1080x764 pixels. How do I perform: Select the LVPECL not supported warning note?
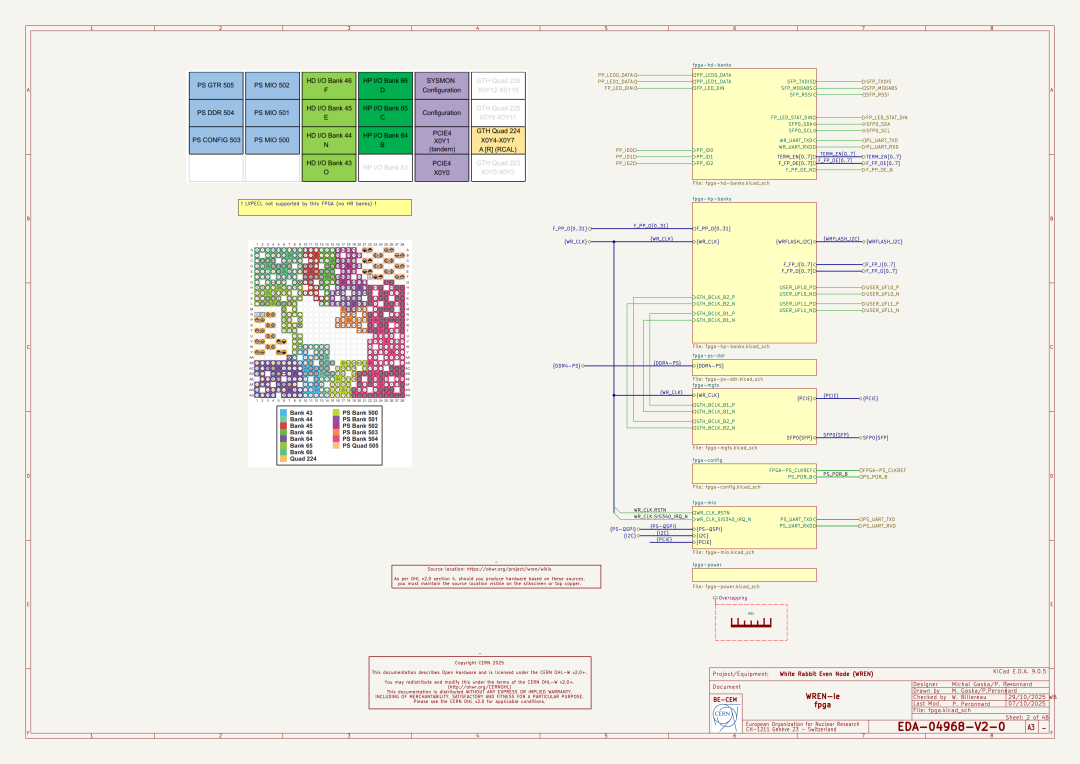coord(324,207)
